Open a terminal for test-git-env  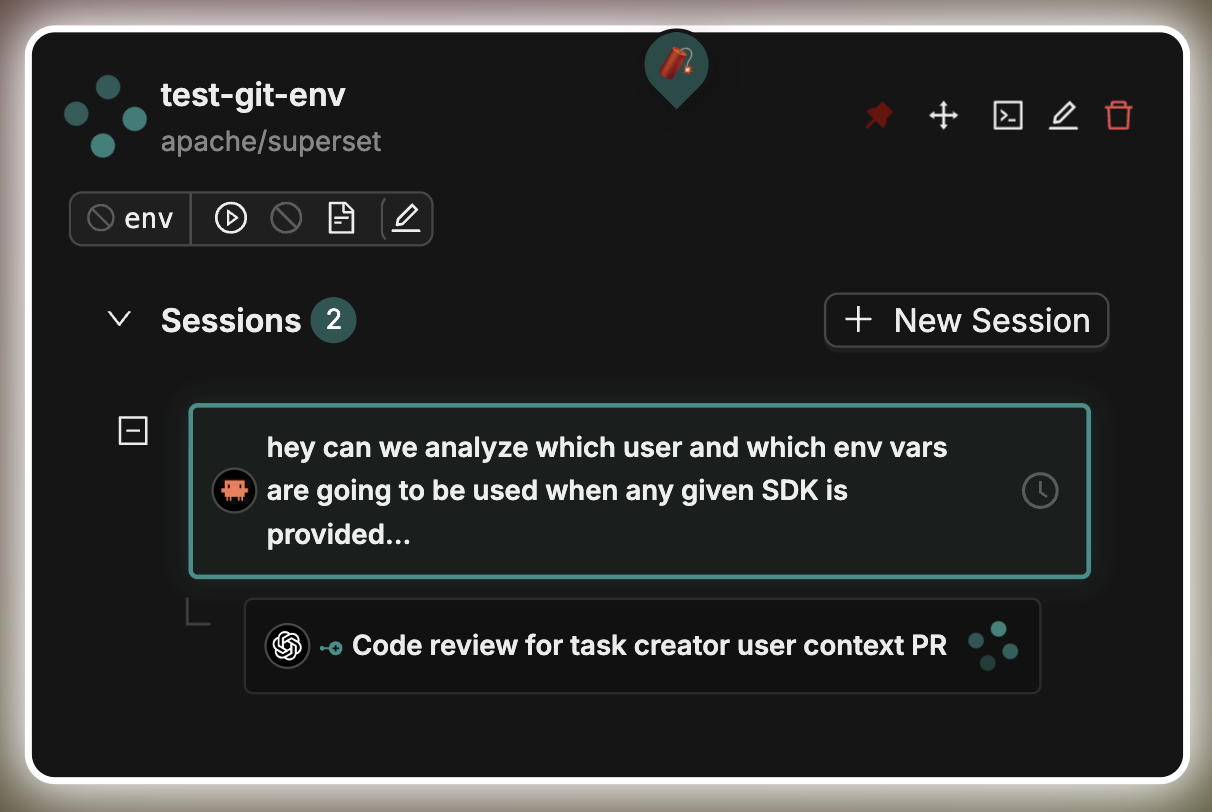pyautogui.click(x=1007, y=115)
